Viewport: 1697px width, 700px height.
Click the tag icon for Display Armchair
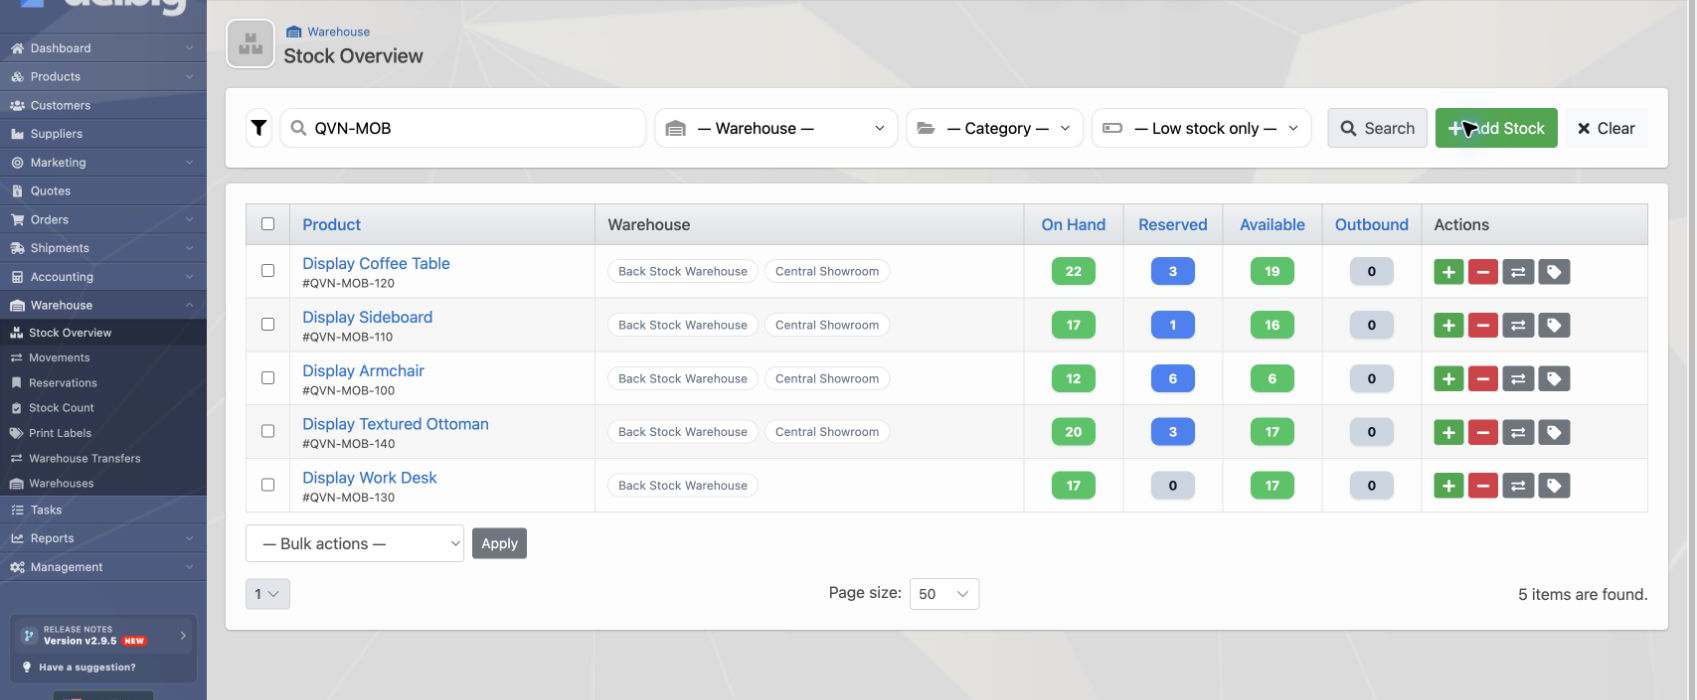(1554, 379)
